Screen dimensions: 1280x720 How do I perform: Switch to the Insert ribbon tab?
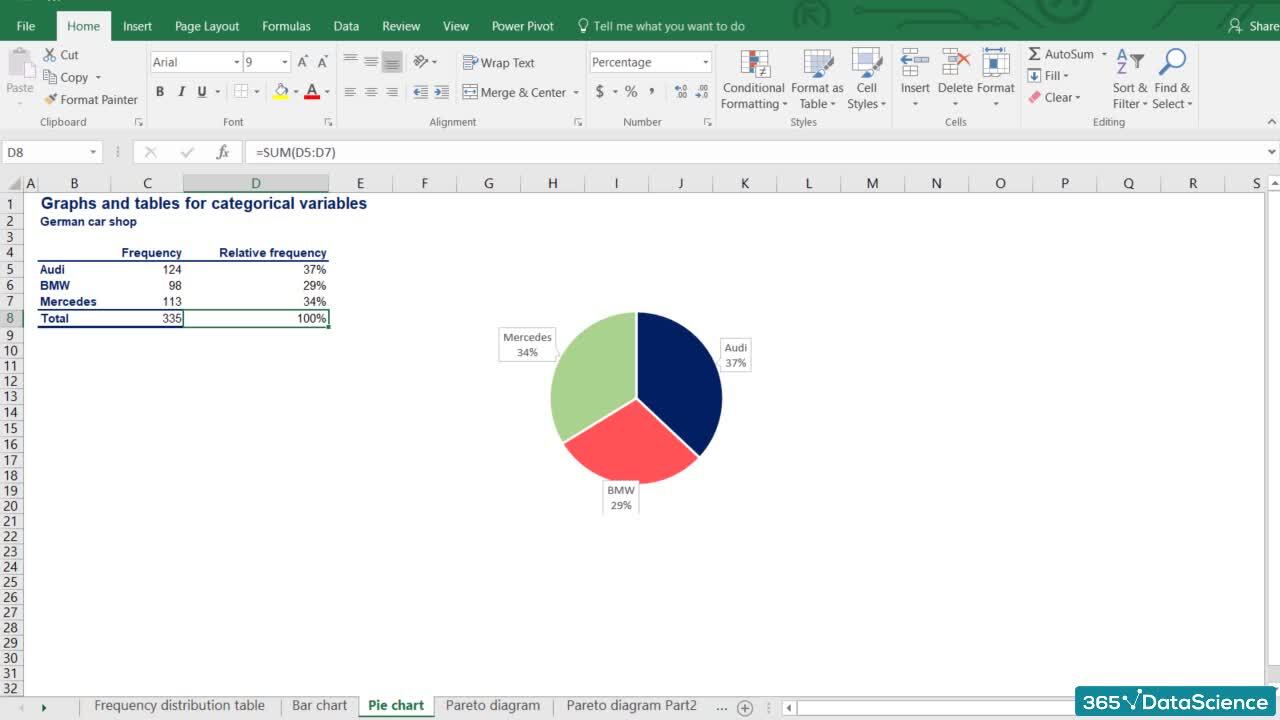tap(137, 26)
